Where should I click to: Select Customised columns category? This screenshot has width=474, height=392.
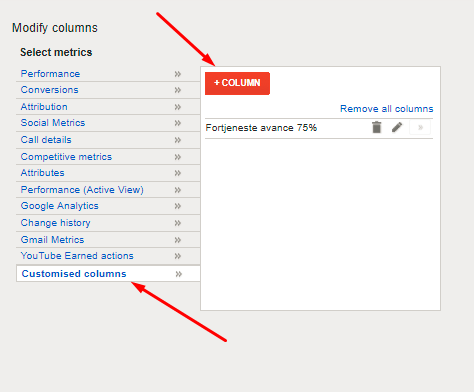(x=74, y=274)
